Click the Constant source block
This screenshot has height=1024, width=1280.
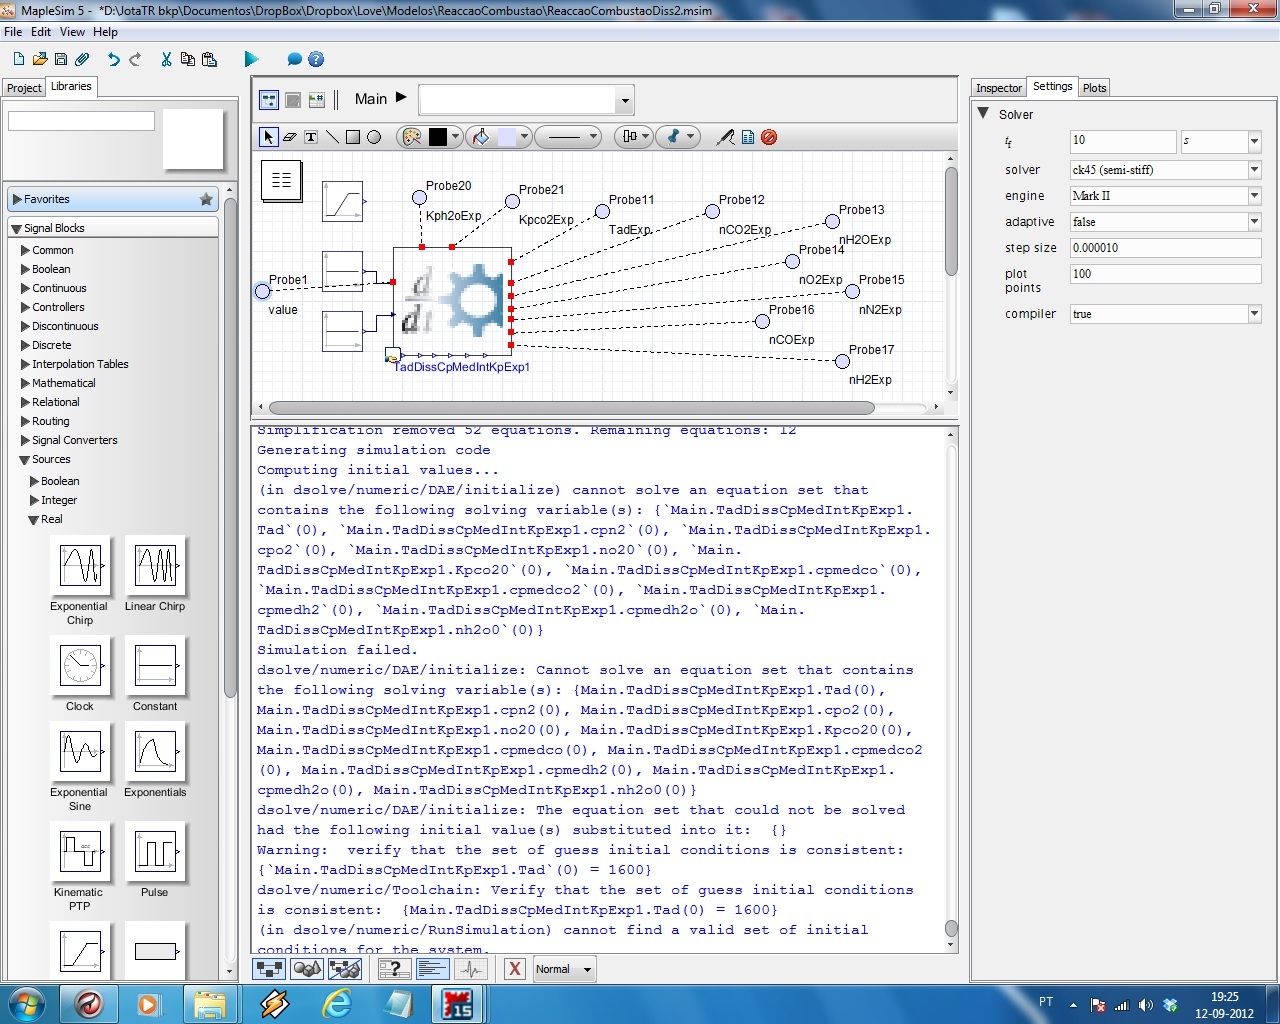155,666
